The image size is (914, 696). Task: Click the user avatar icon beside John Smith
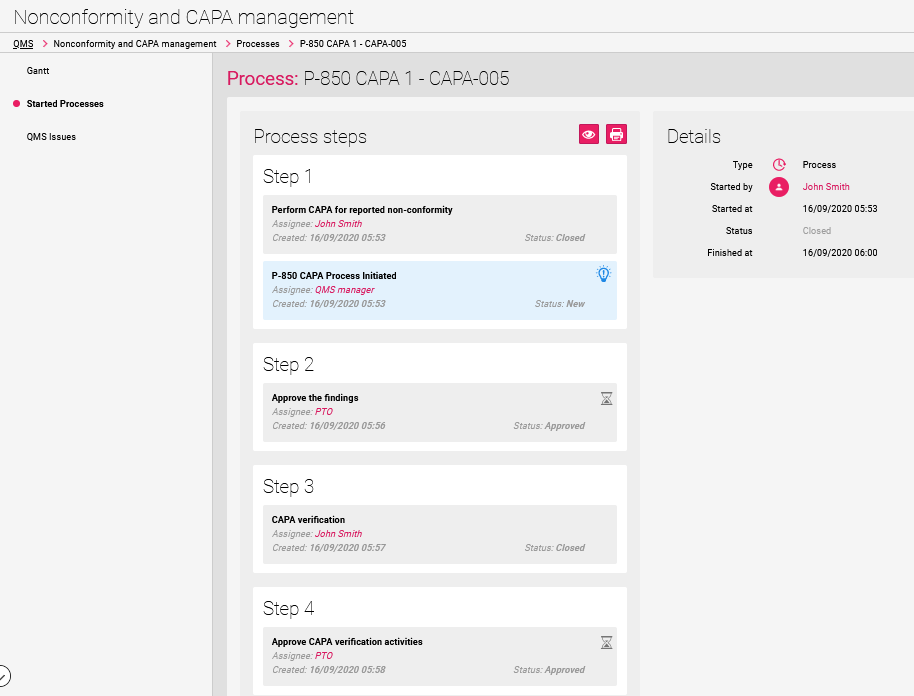coord(779,187)
